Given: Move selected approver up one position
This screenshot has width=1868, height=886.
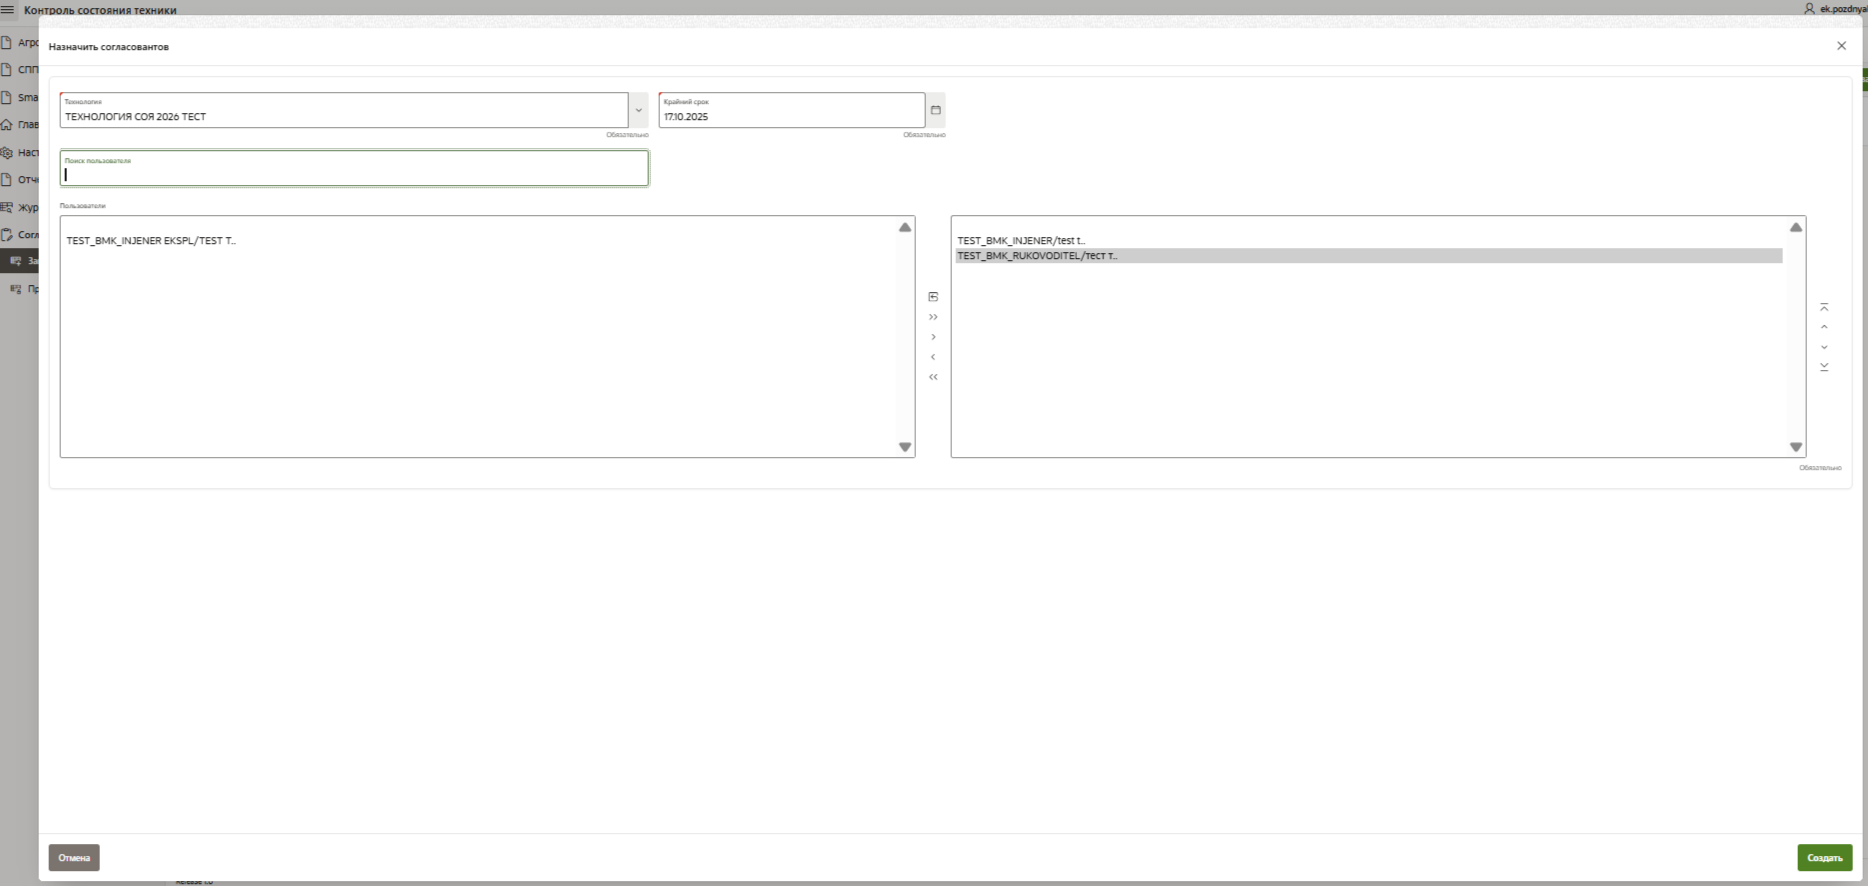Looking at the screenshot, I should tap(1824, 327).
